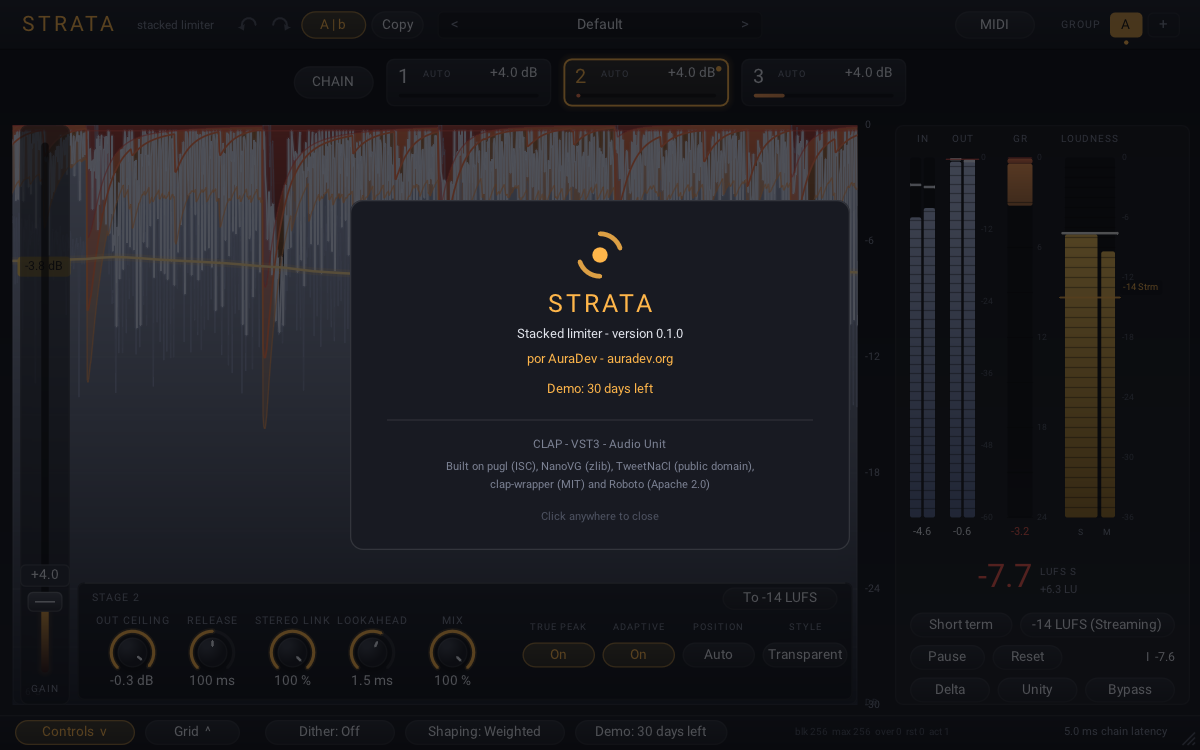Viewport: 1200px width, 750px height.
Task: Click the input gain +4.0 value
Action: 45,574
